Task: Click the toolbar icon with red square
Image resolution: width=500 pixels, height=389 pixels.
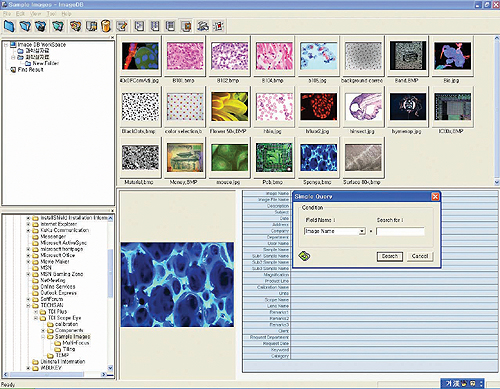Action: [x=219, y=26]
